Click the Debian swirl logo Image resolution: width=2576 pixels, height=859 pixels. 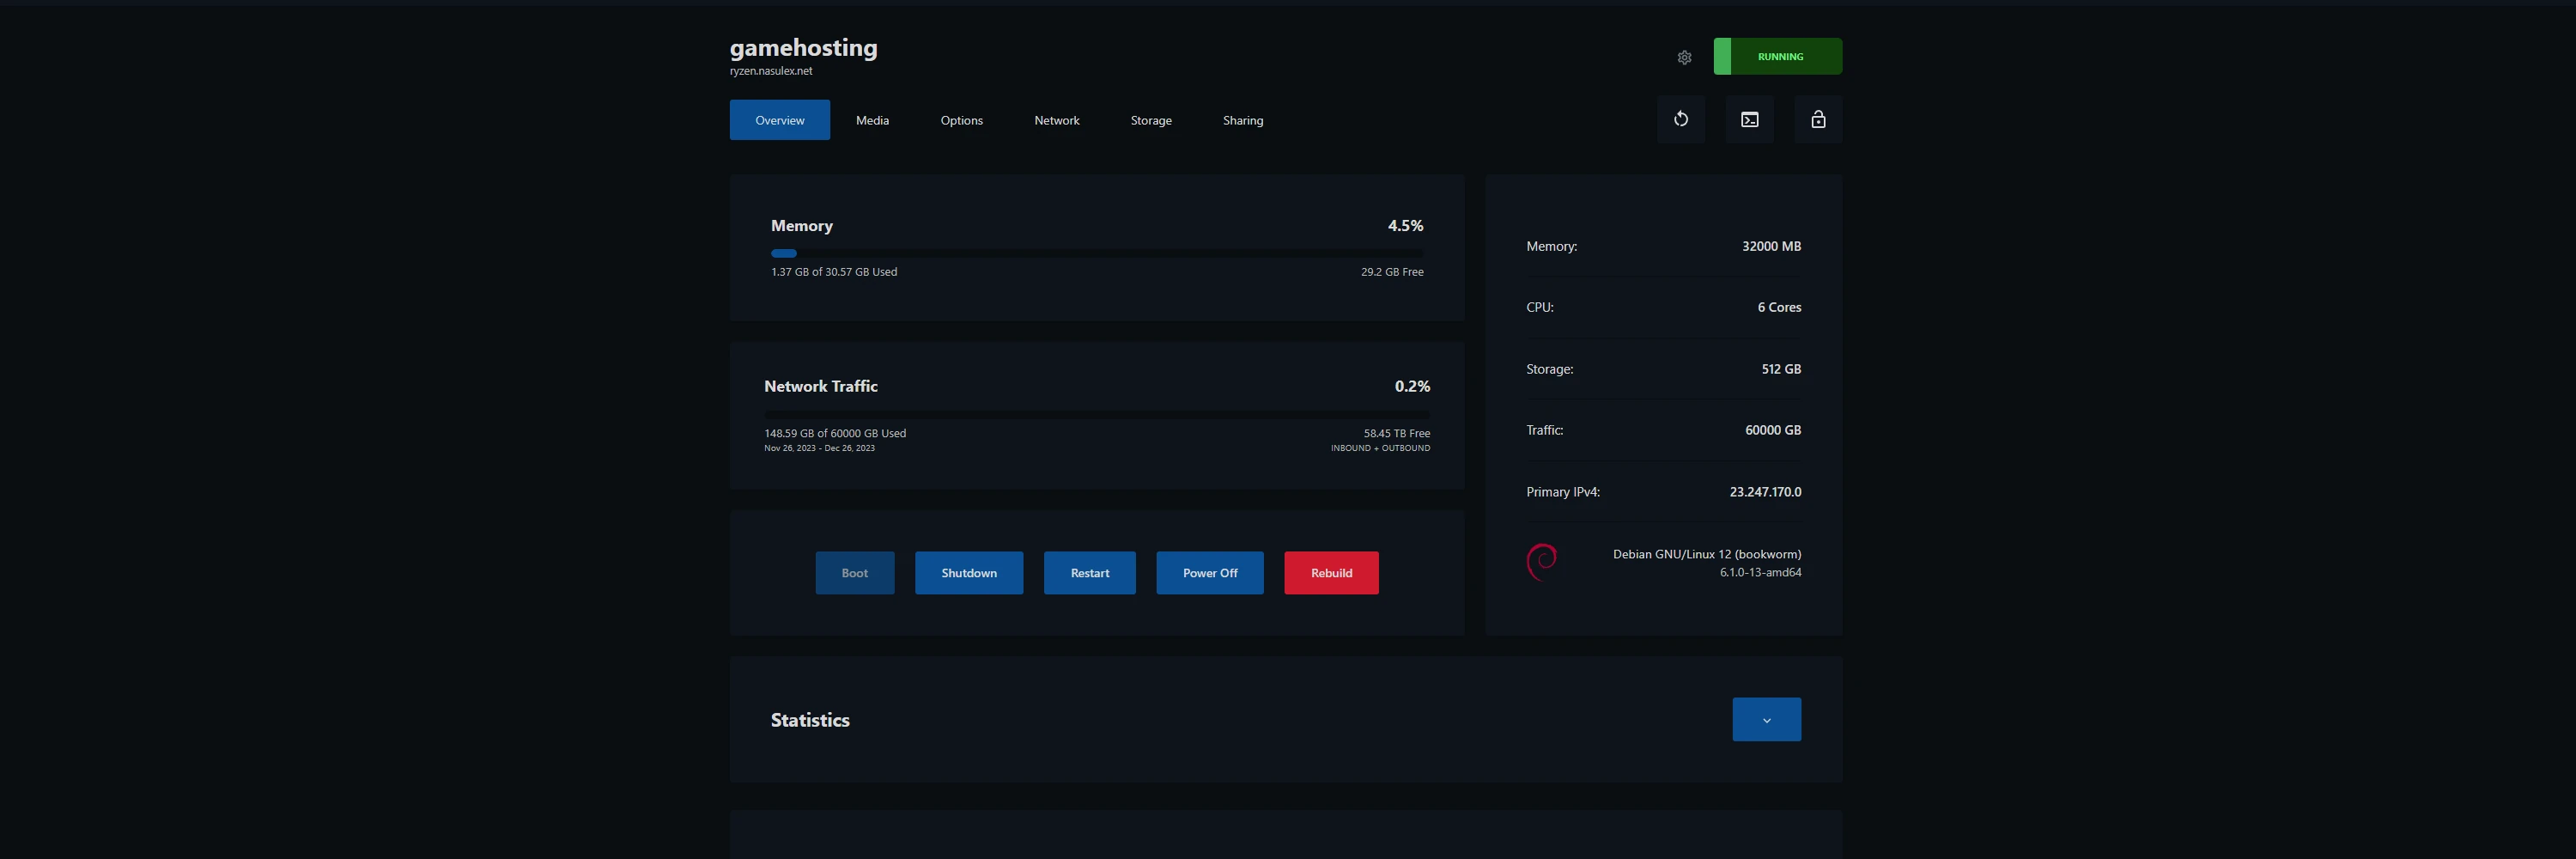coord(1542,561)
